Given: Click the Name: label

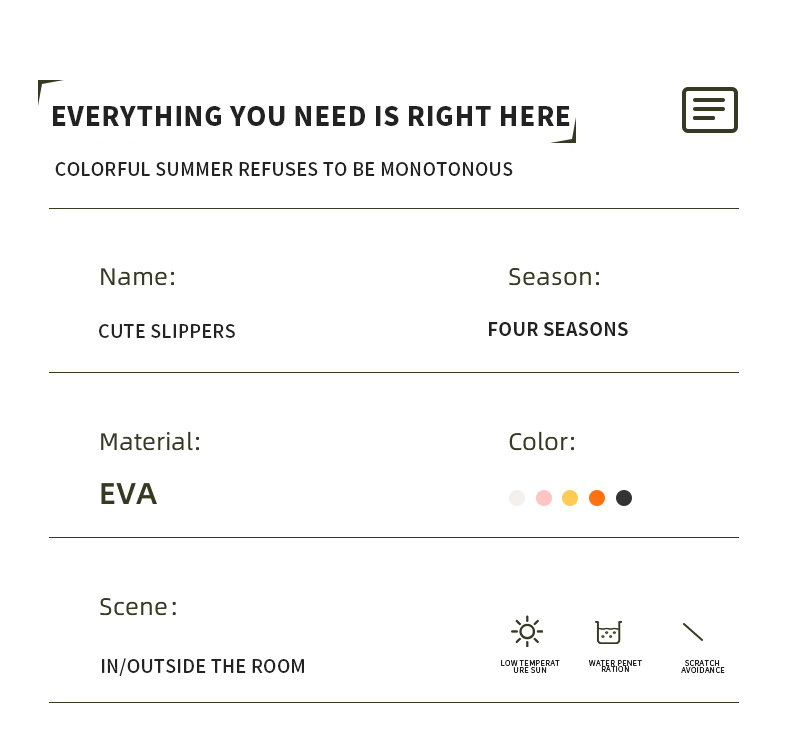Looking at the screenshot, I should [137, 277].
